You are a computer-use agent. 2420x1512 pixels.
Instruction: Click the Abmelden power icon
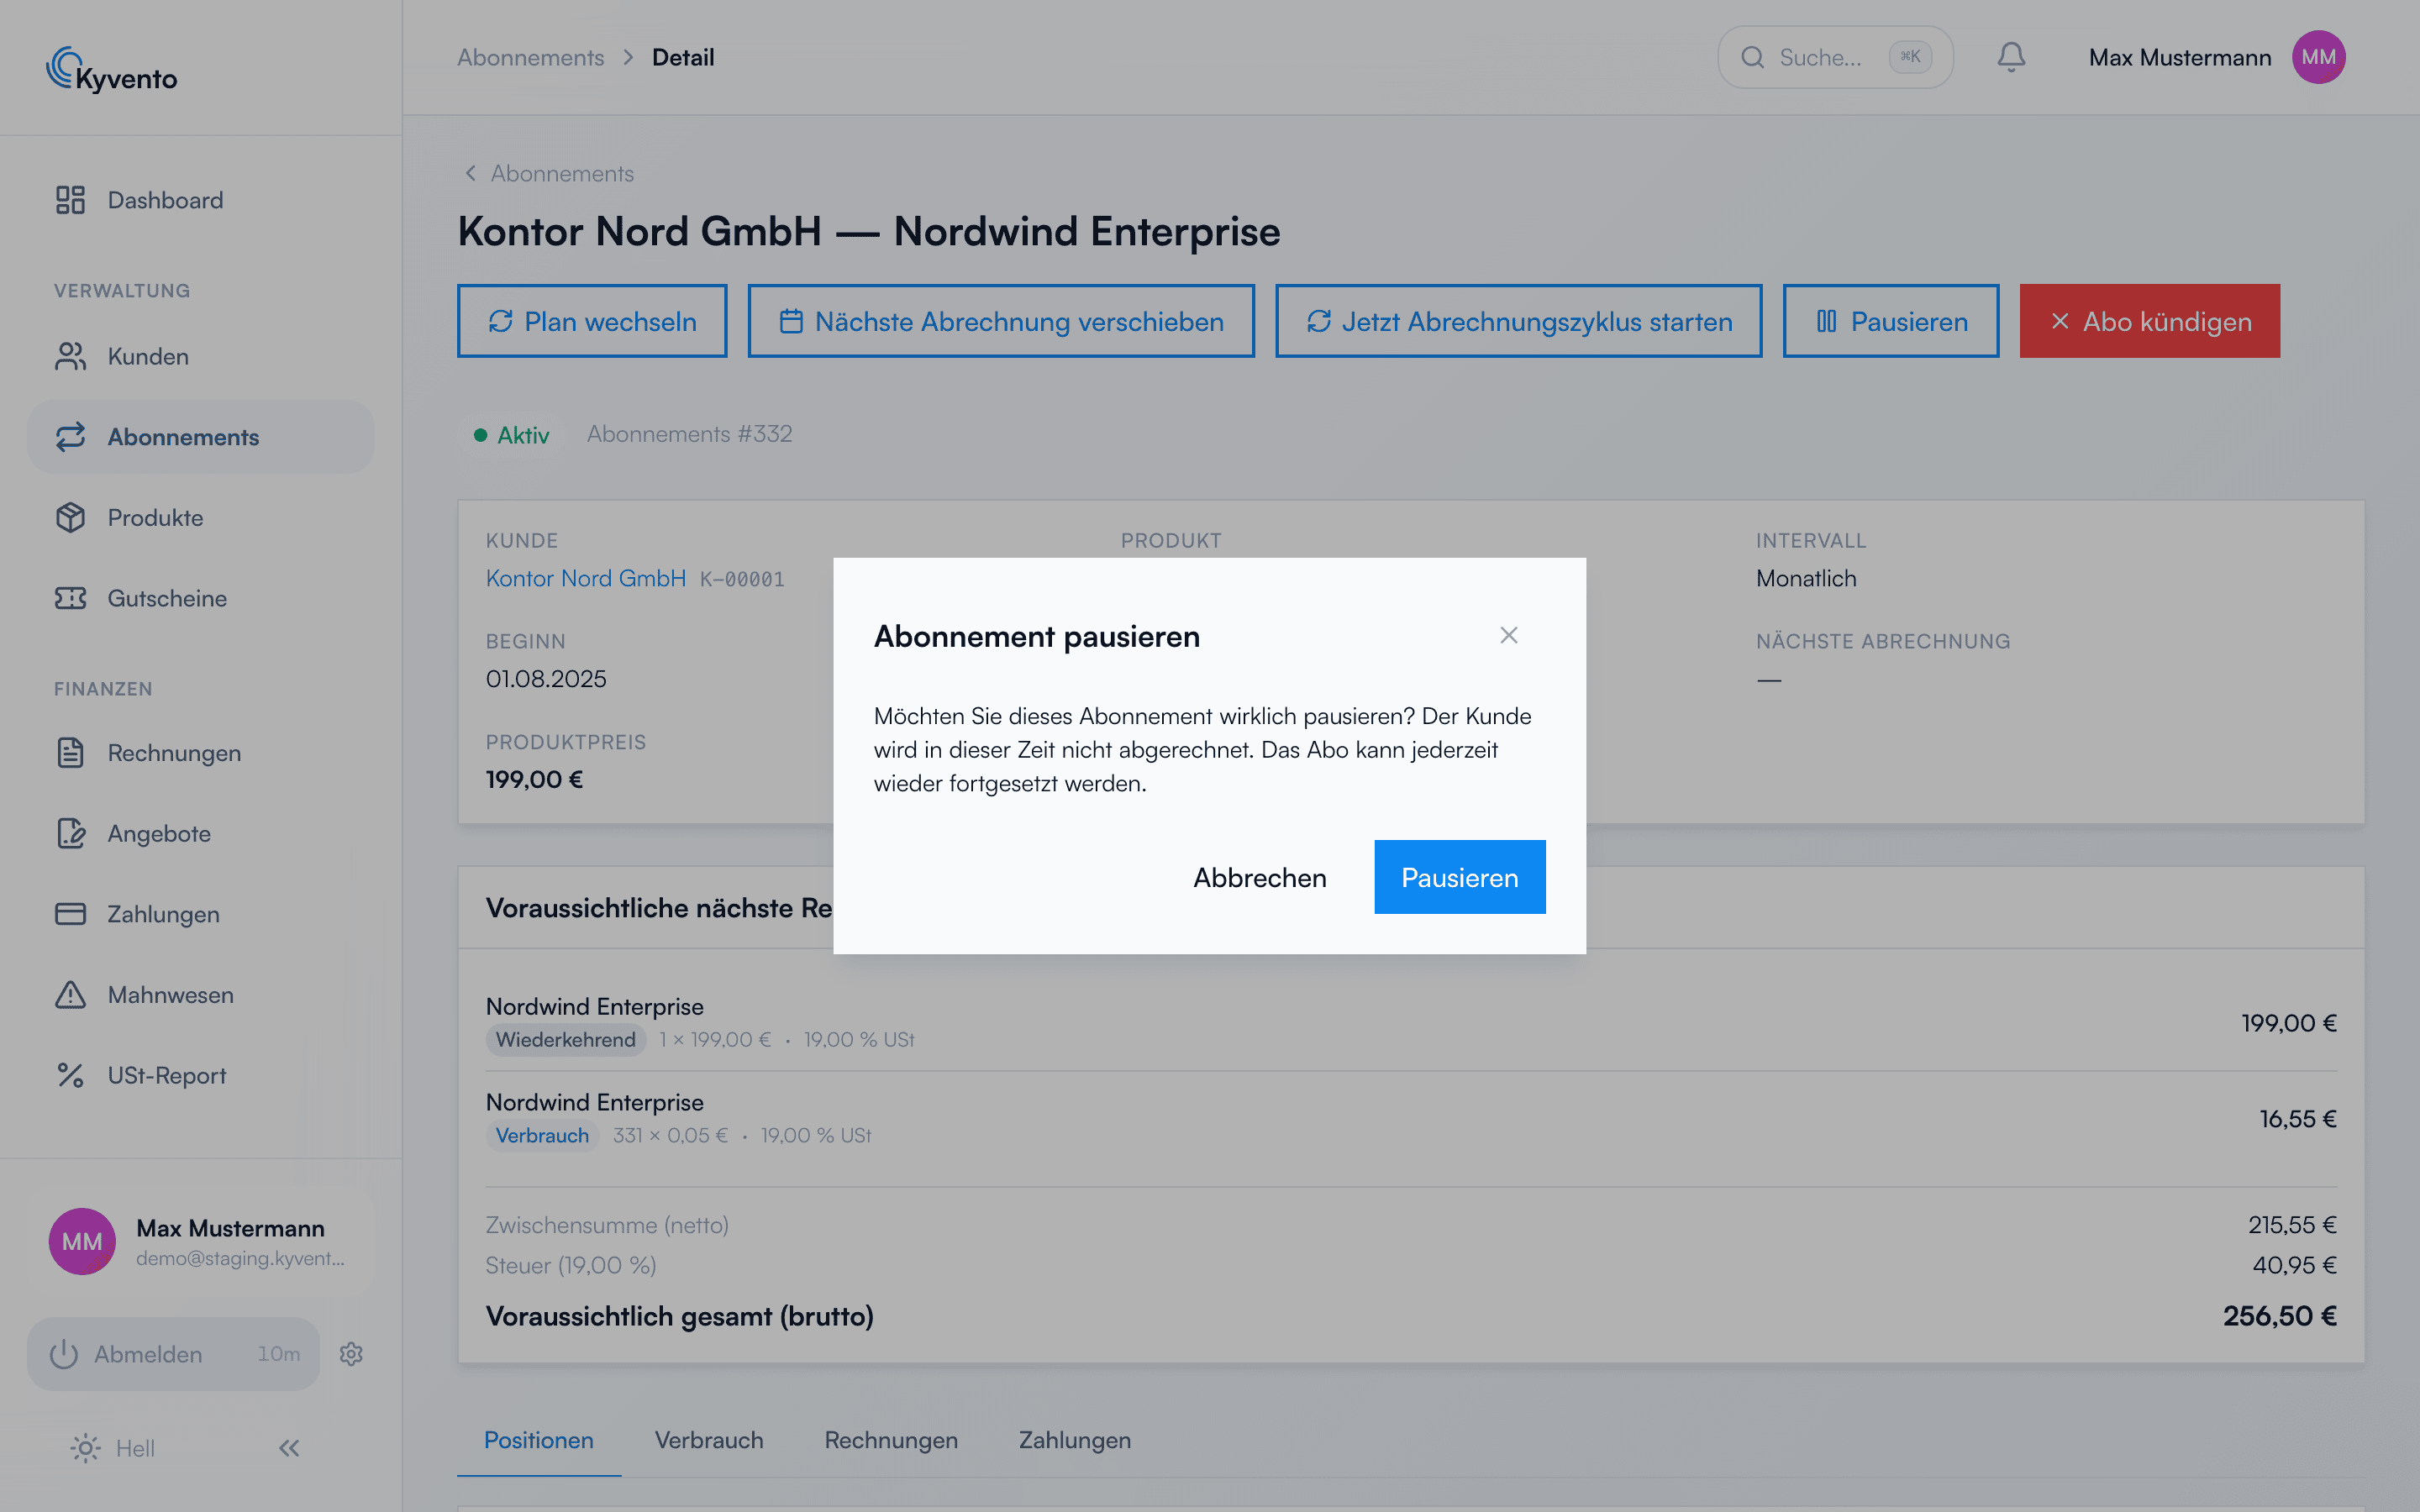(x=64, y=1354)
